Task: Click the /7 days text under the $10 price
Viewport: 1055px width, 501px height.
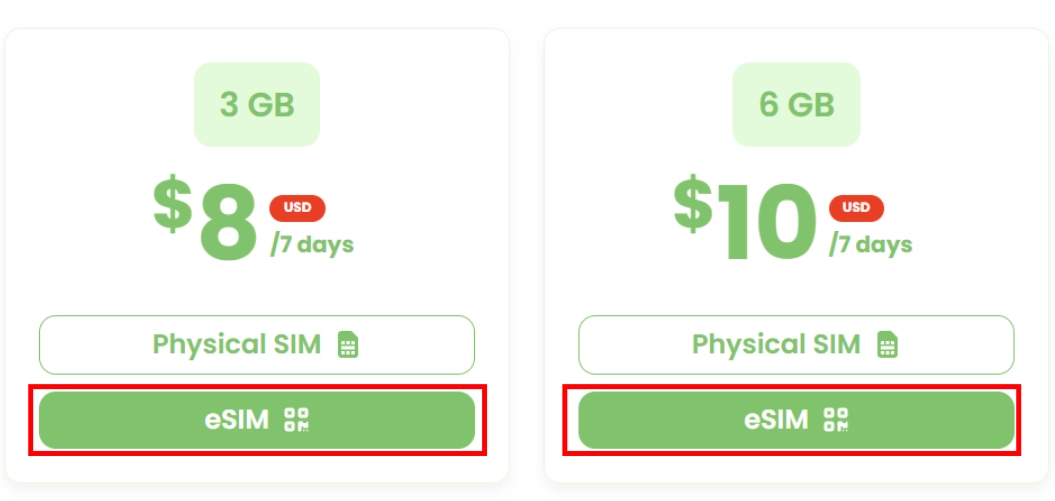Action: (870, 244)
